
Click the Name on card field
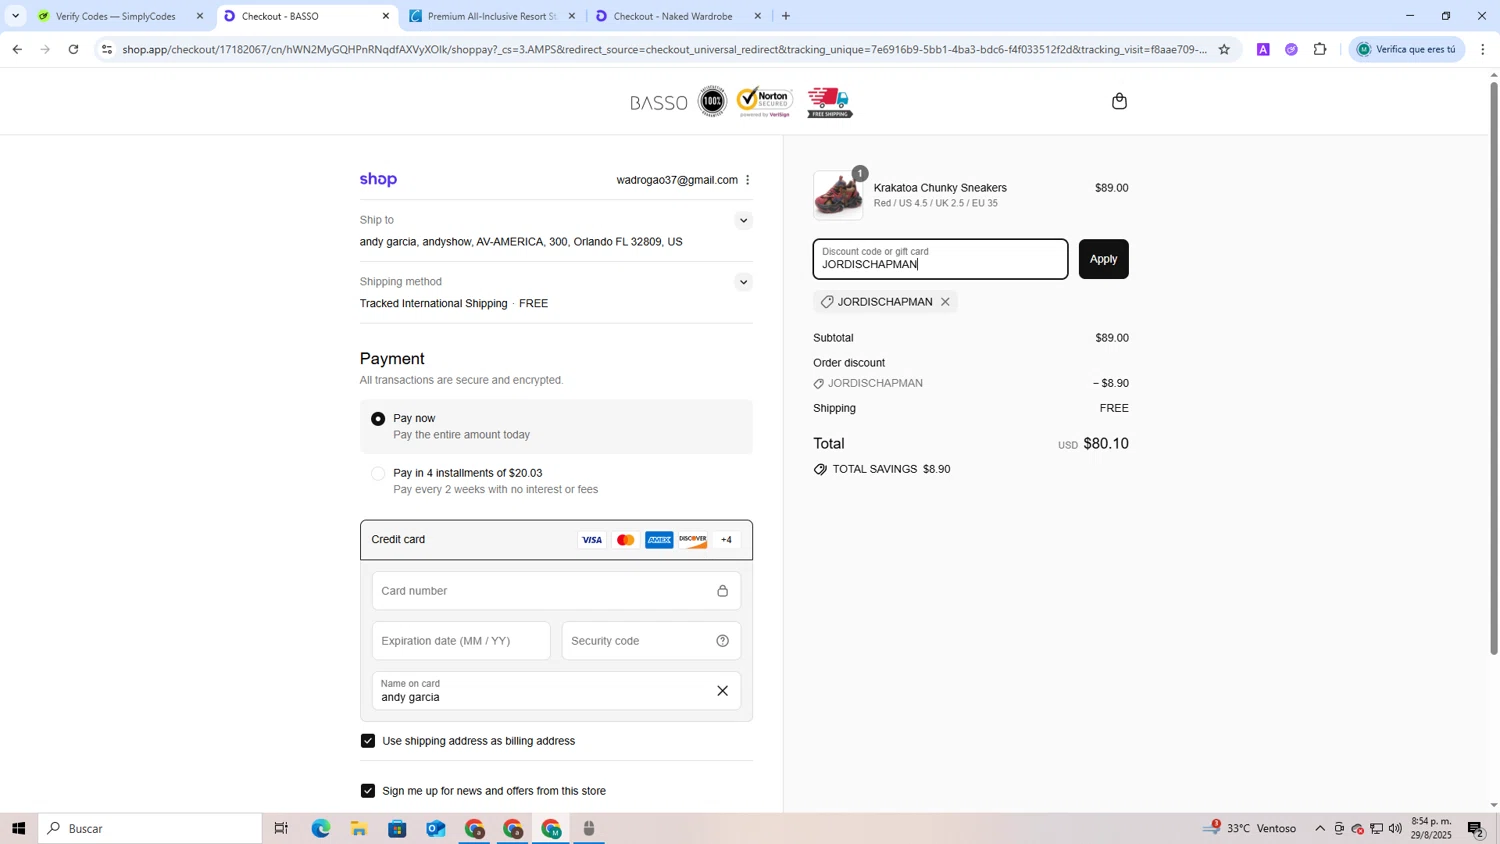click(x=556, y=691)
